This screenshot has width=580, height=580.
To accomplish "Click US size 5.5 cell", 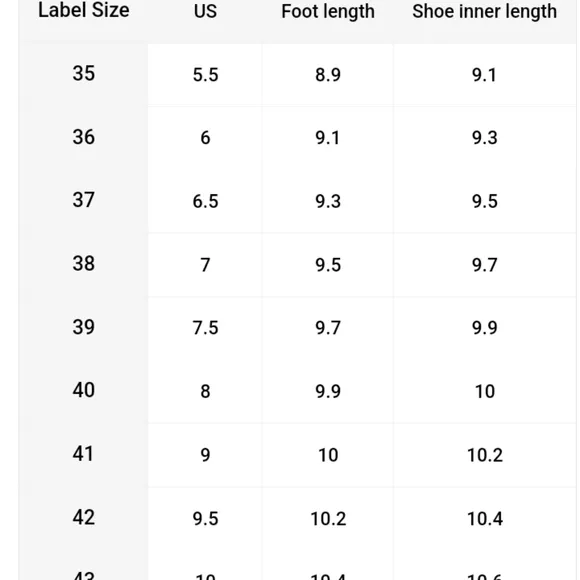I will click(205, 75).
